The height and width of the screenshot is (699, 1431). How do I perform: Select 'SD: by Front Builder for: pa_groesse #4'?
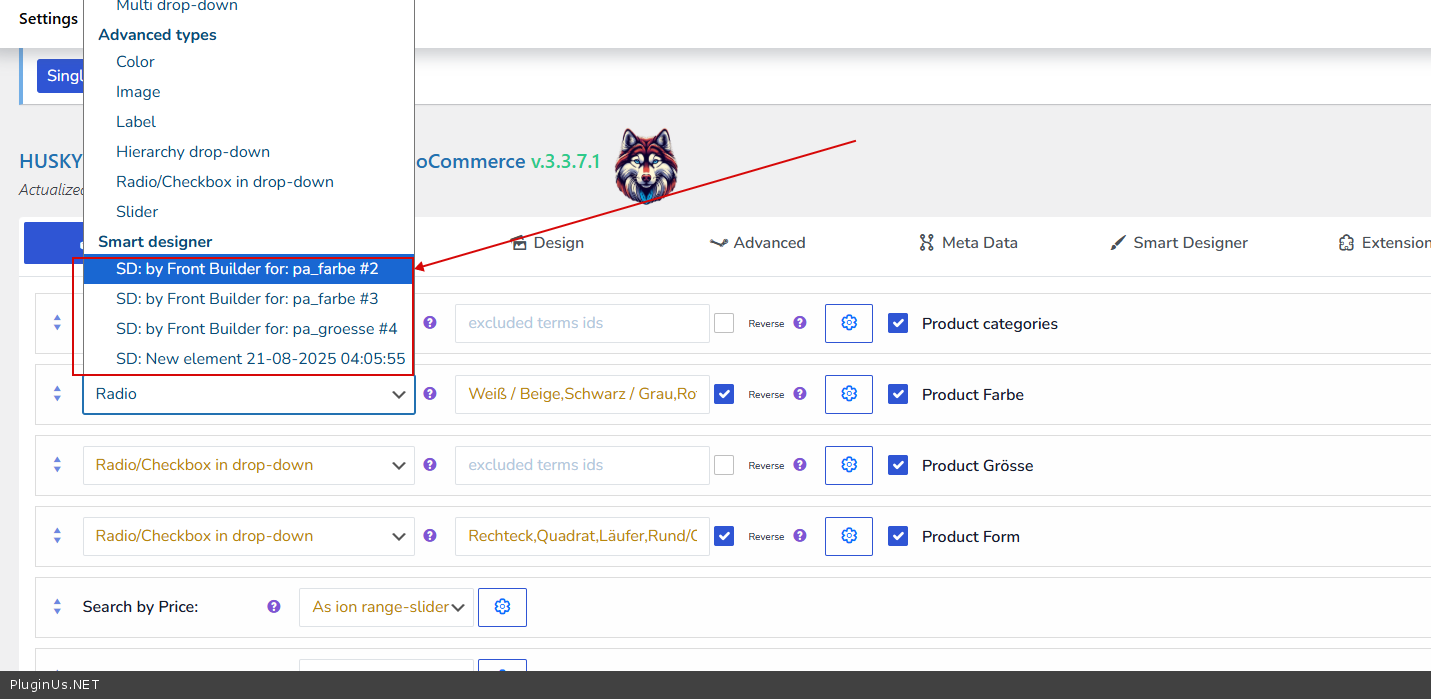(x=256, y=329)
